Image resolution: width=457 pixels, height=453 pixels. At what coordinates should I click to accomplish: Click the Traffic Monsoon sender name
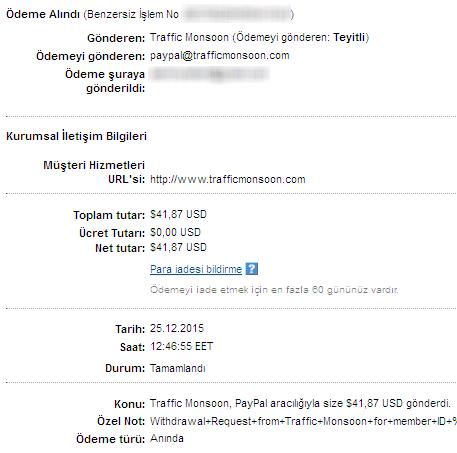click(189, 37)
